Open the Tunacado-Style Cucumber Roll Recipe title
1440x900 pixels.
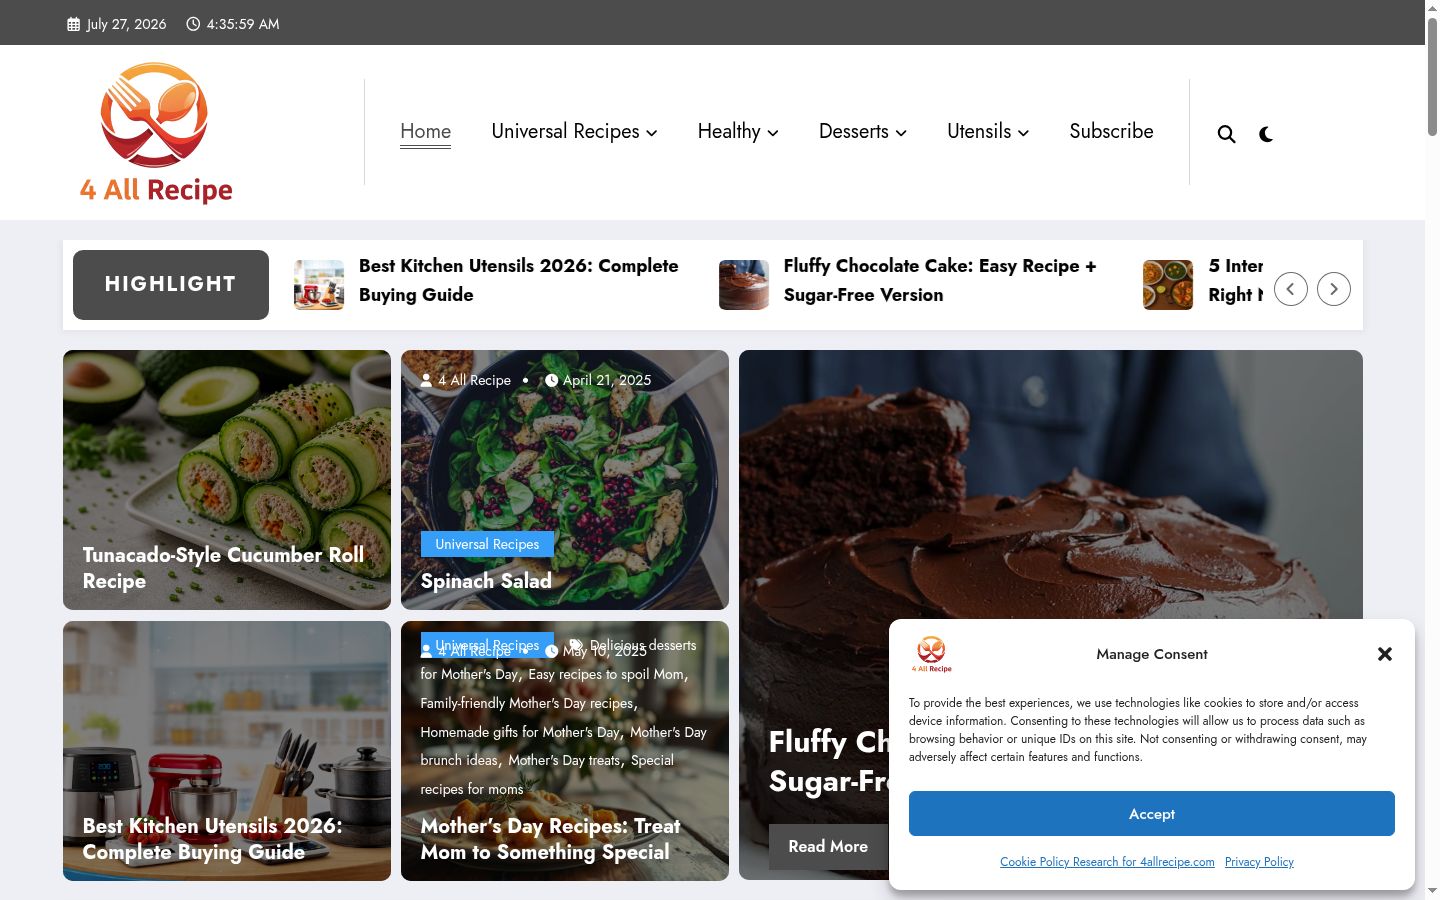(x=223, y=568)
